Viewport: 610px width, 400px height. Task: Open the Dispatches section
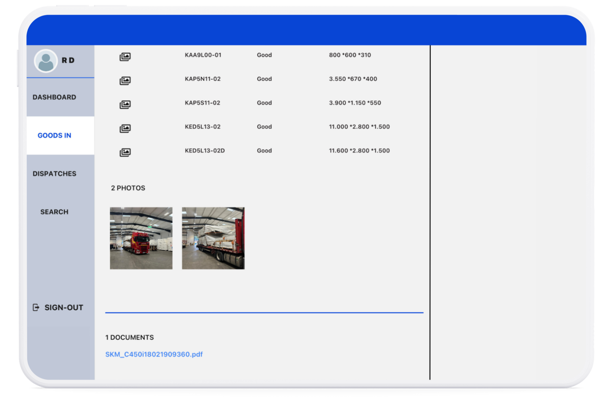[x=54, y=173]
